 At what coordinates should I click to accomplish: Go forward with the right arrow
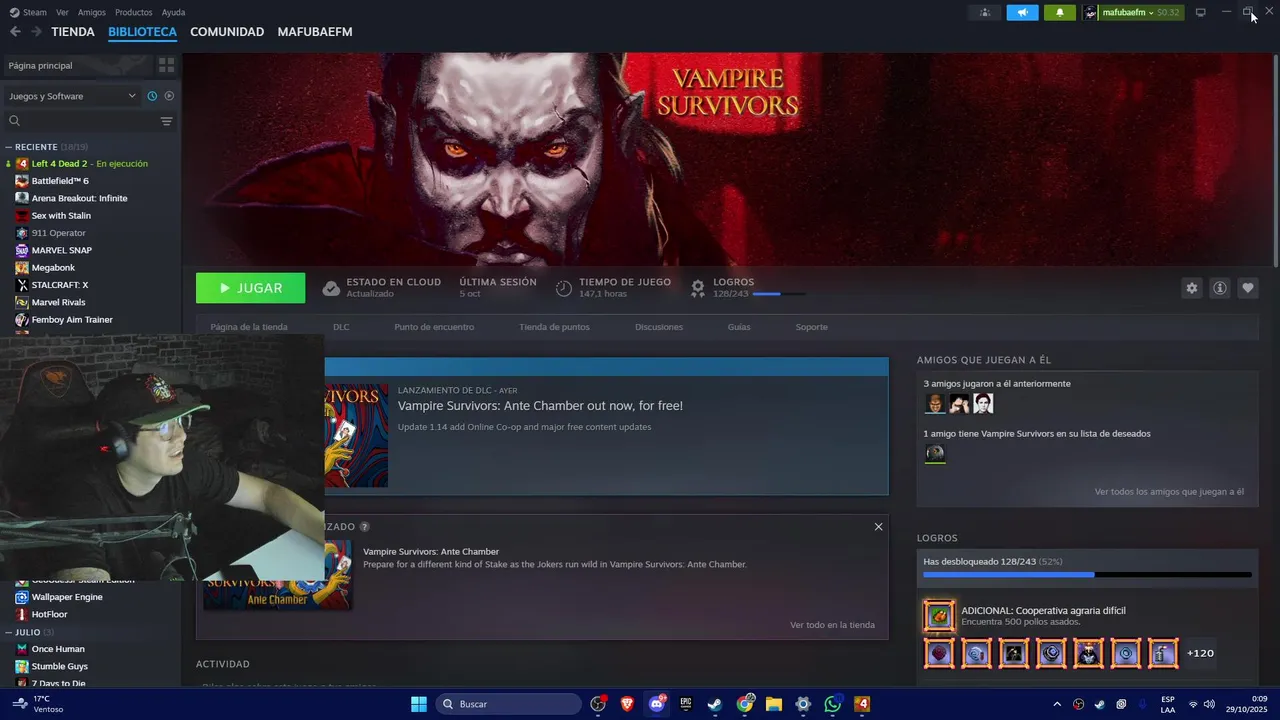click(x=36, y=32)
